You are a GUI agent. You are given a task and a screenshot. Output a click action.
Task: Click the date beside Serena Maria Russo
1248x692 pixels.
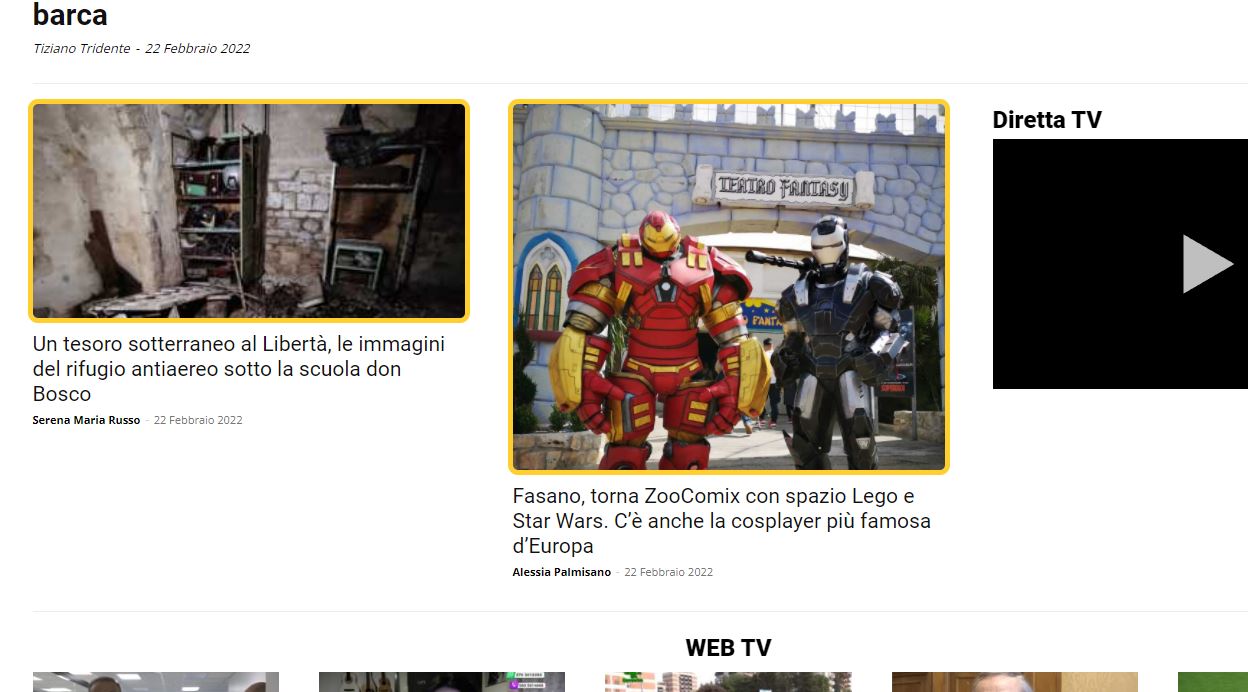[198, 420]
